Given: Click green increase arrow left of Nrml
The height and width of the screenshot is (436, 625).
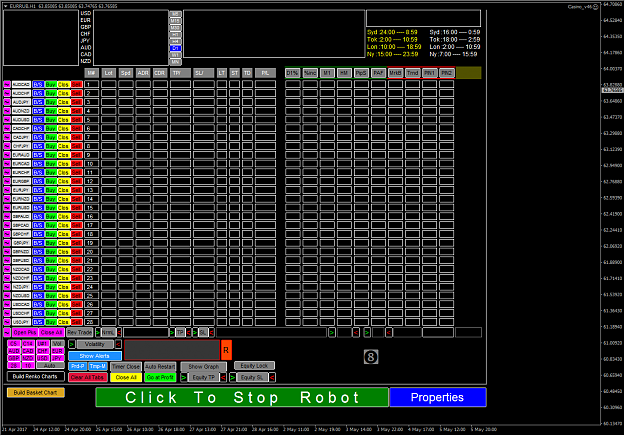Looking at the screenshot, I should [x=98, y=332].
